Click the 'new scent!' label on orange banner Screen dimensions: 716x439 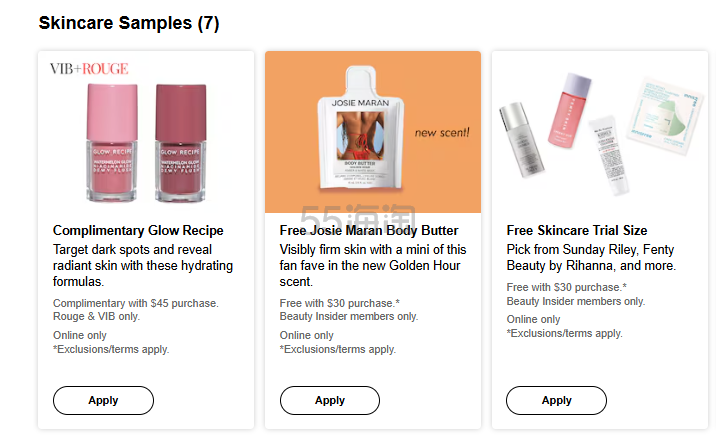click(442, 132)
